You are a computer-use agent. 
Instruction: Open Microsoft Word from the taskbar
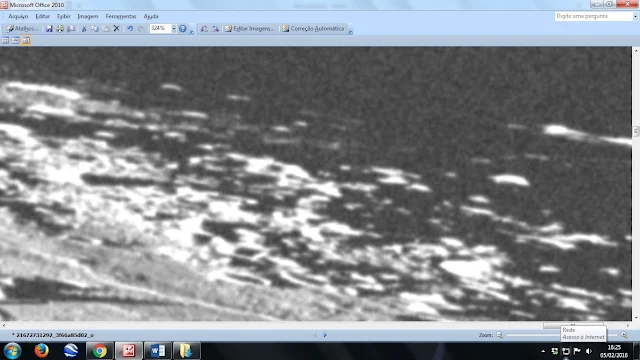[x=158, y=351]
